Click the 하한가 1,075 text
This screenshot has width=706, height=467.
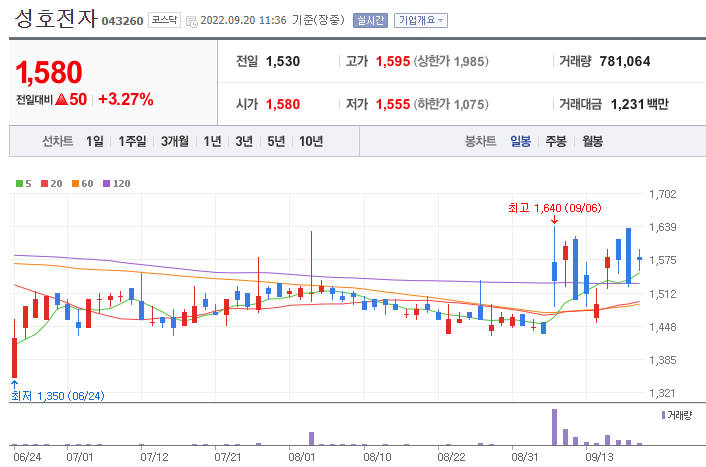point(451,104)
